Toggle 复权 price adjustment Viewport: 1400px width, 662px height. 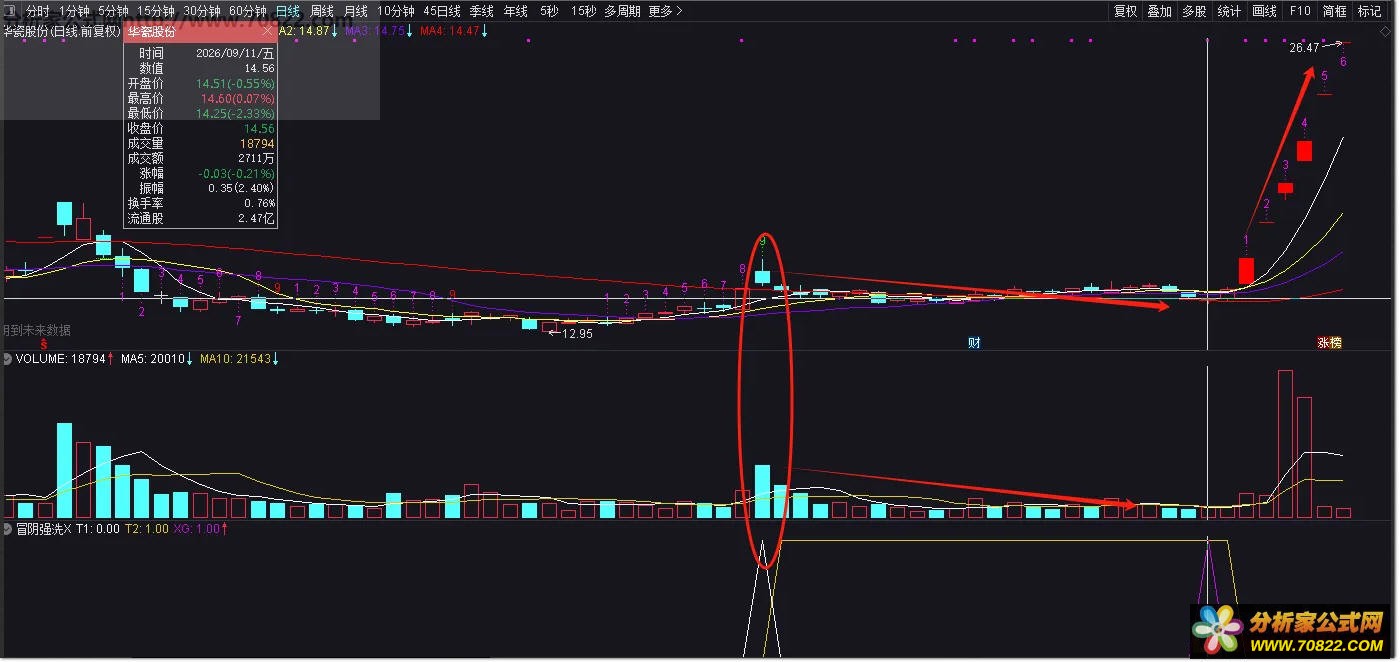tap(1125, 11)
